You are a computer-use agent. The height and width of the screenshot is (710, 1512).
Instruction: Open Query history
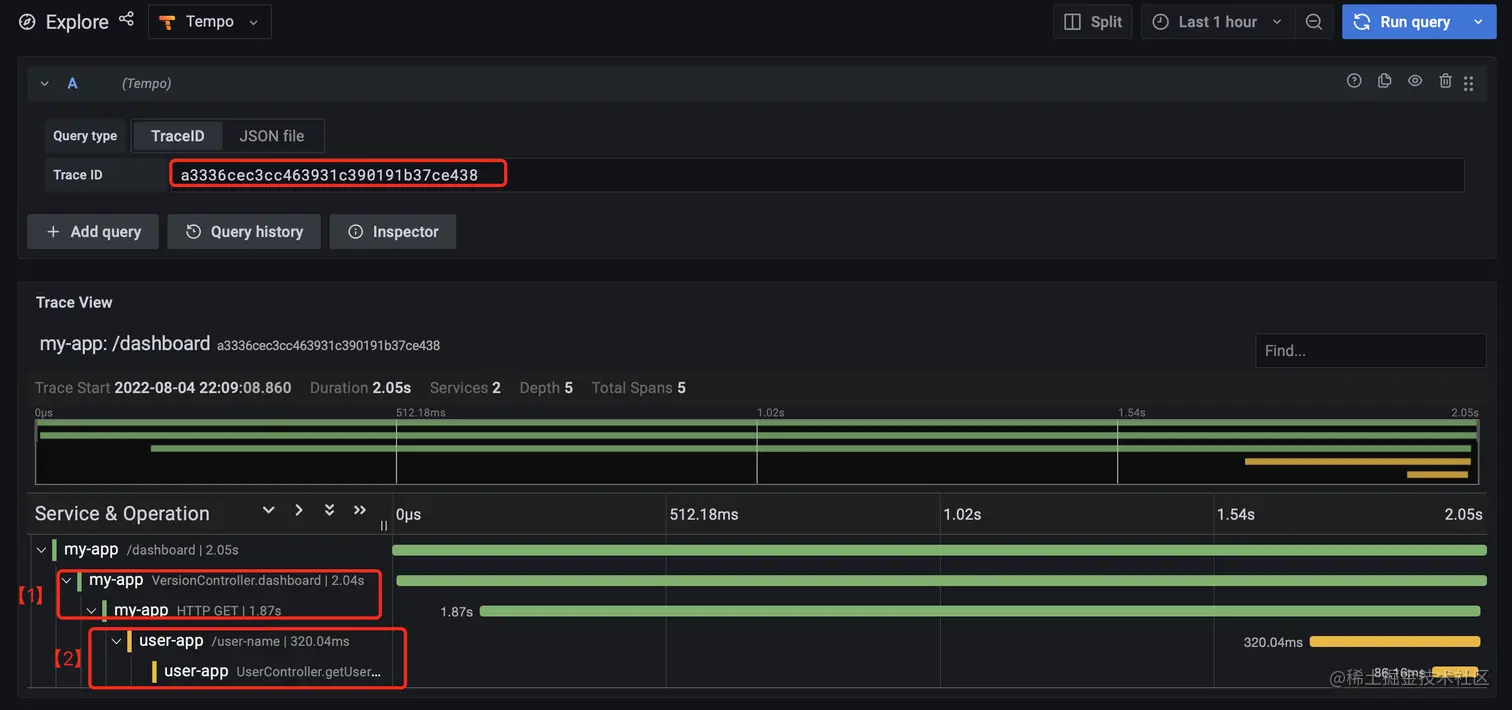click(x=244, y=231)
